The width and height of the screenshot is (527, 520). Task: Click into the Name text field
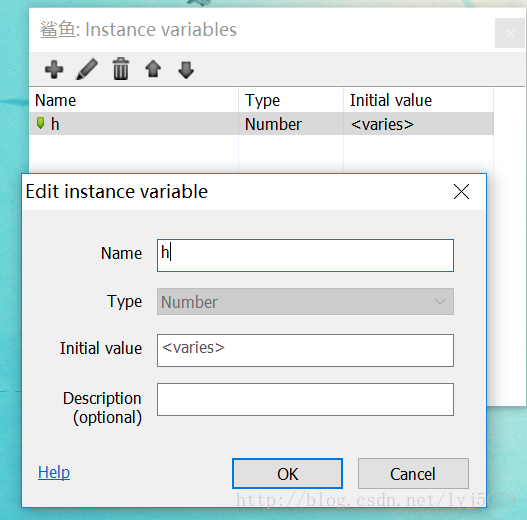click(305, 255)
